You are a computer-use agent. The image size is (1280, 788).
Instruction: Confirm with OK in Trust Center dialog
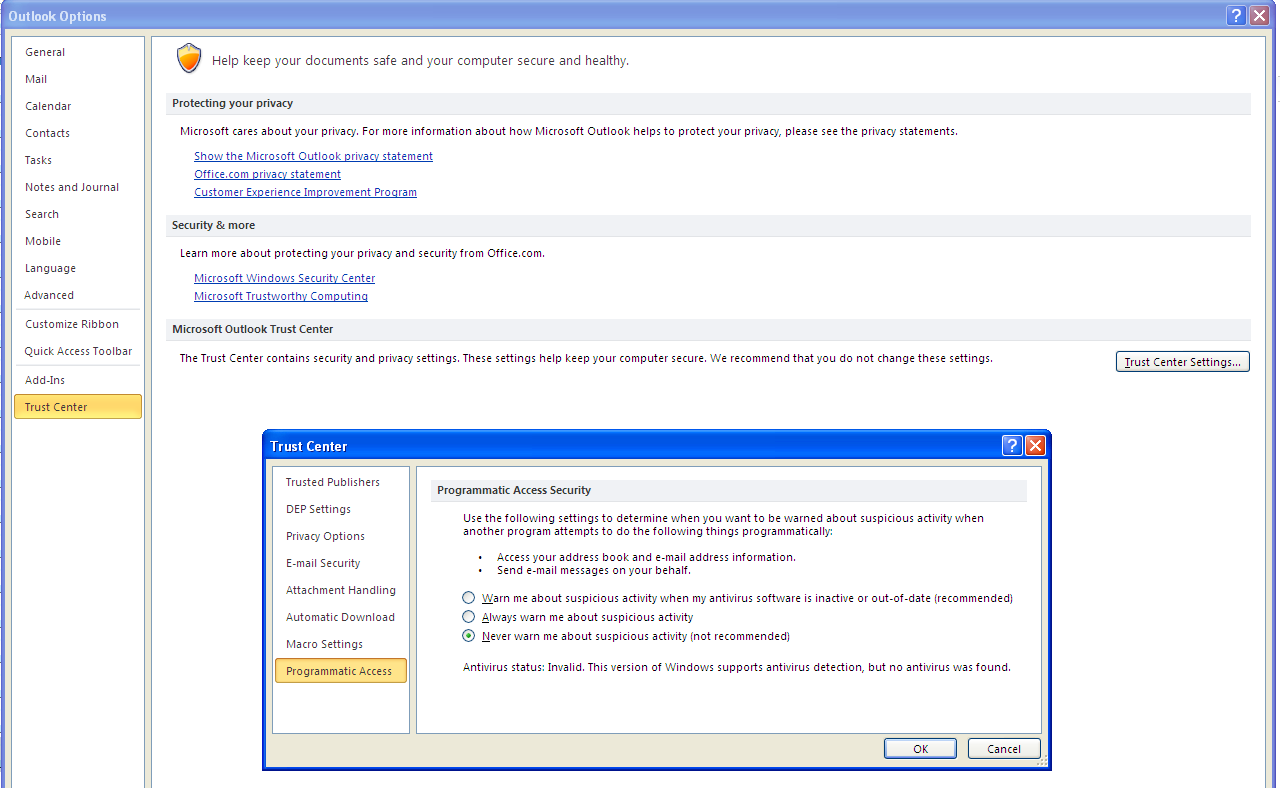point(920,749)
